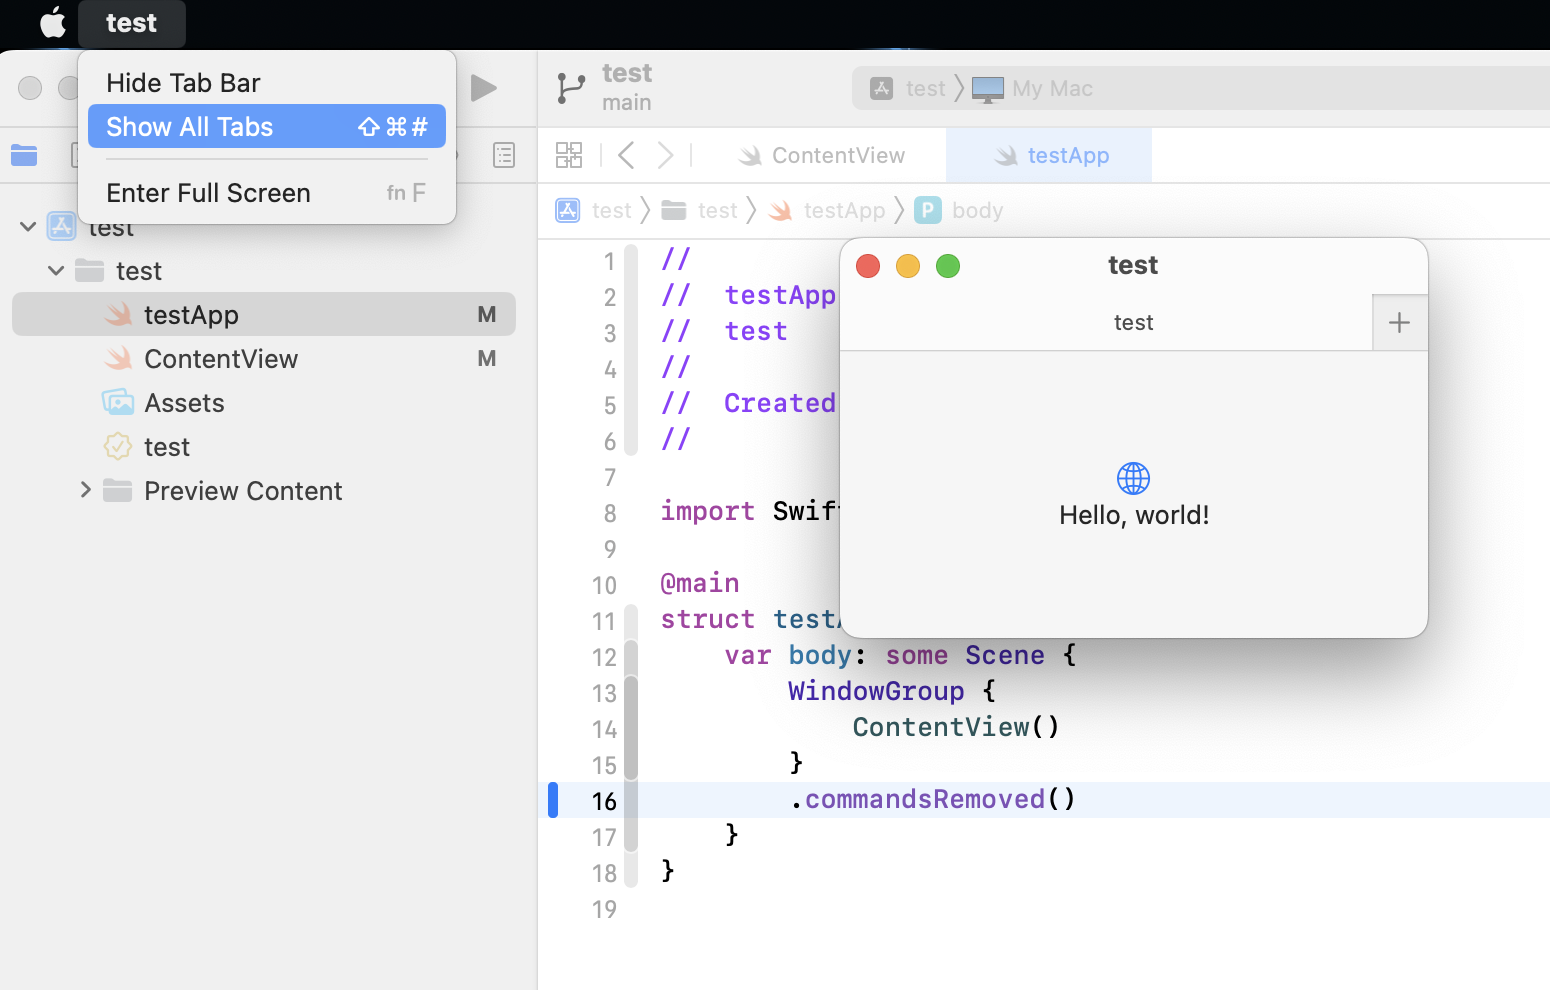1550x990 pixels.
Task: Choose Hide Tab Bar
Action: (267, 83)
